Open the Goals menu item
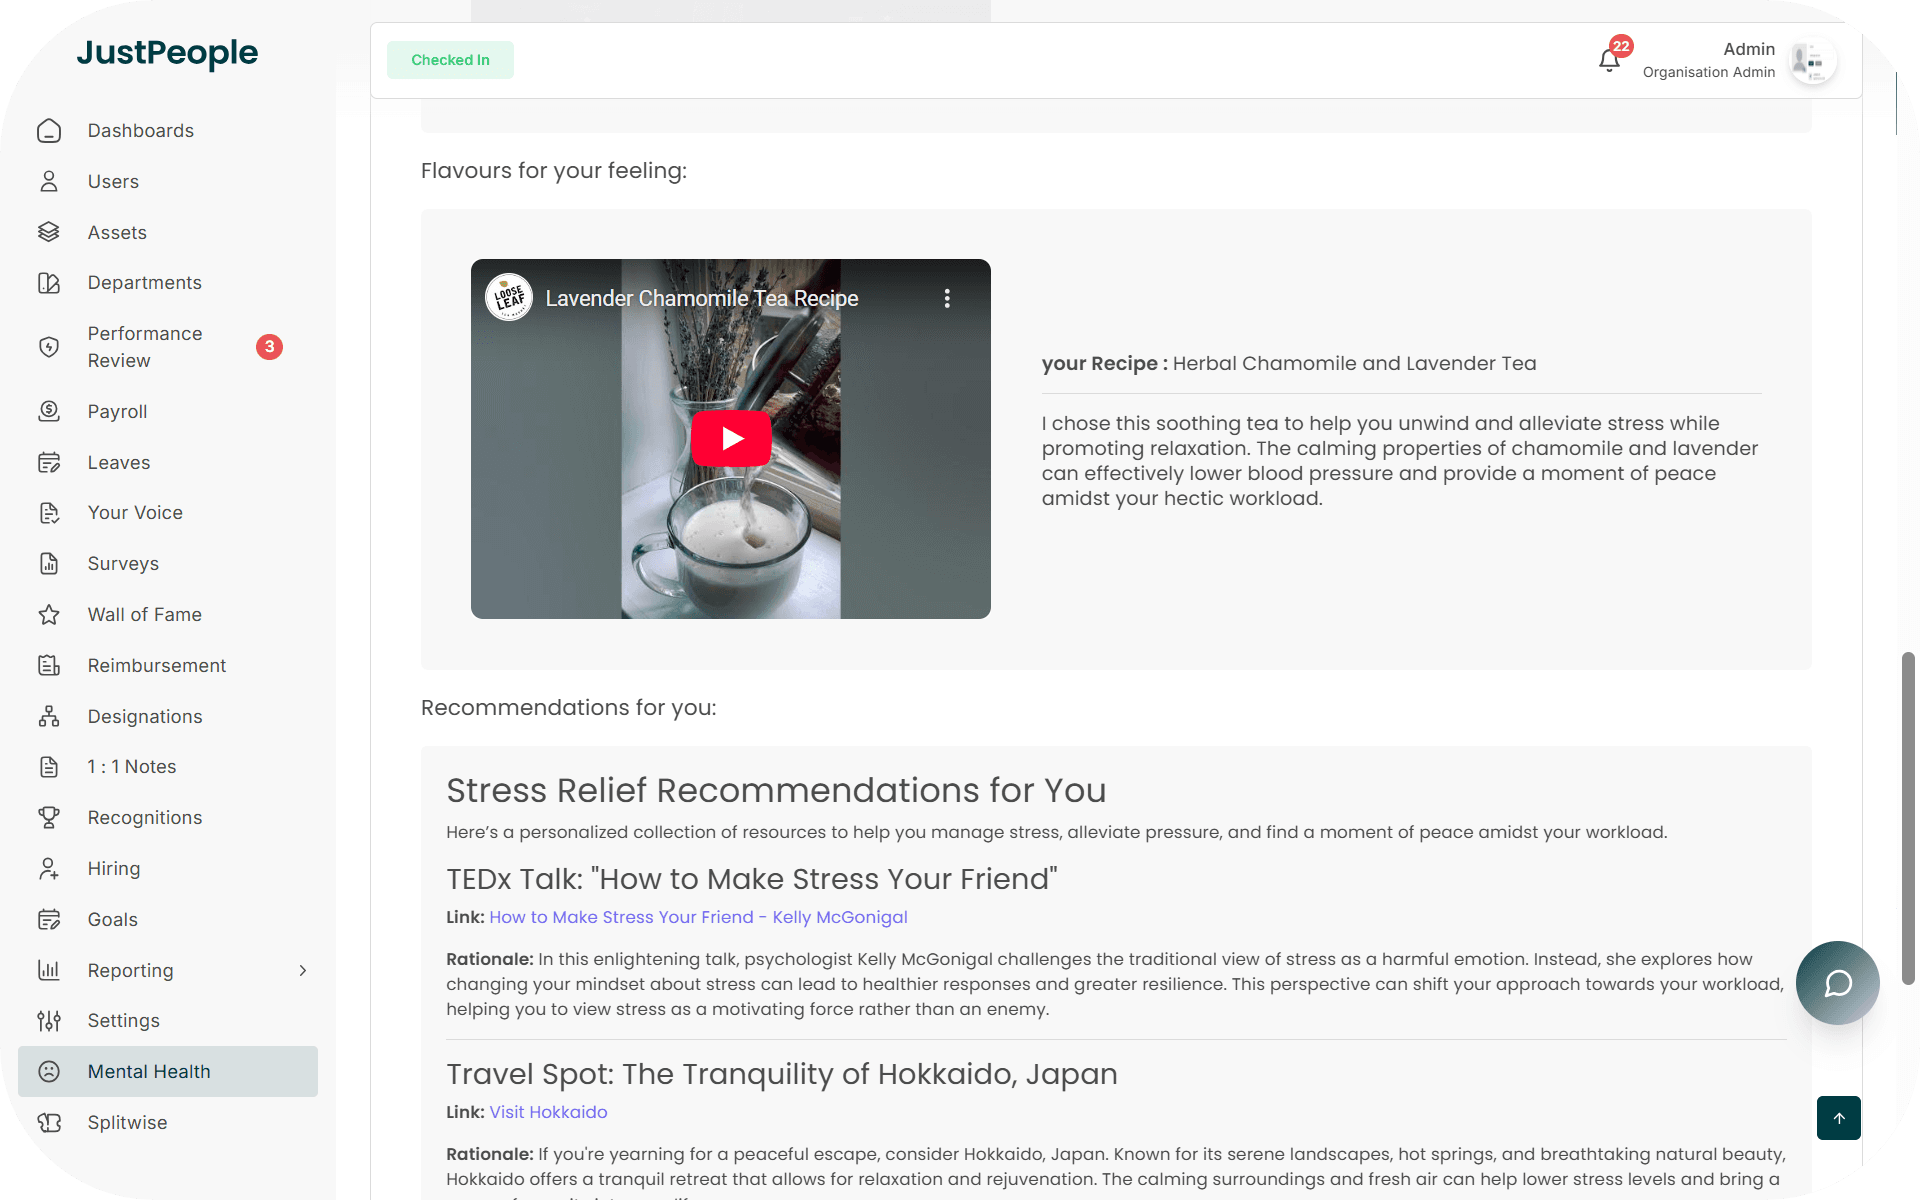1920x1200 pixels. pyautogui.click(x=168, y=920)
